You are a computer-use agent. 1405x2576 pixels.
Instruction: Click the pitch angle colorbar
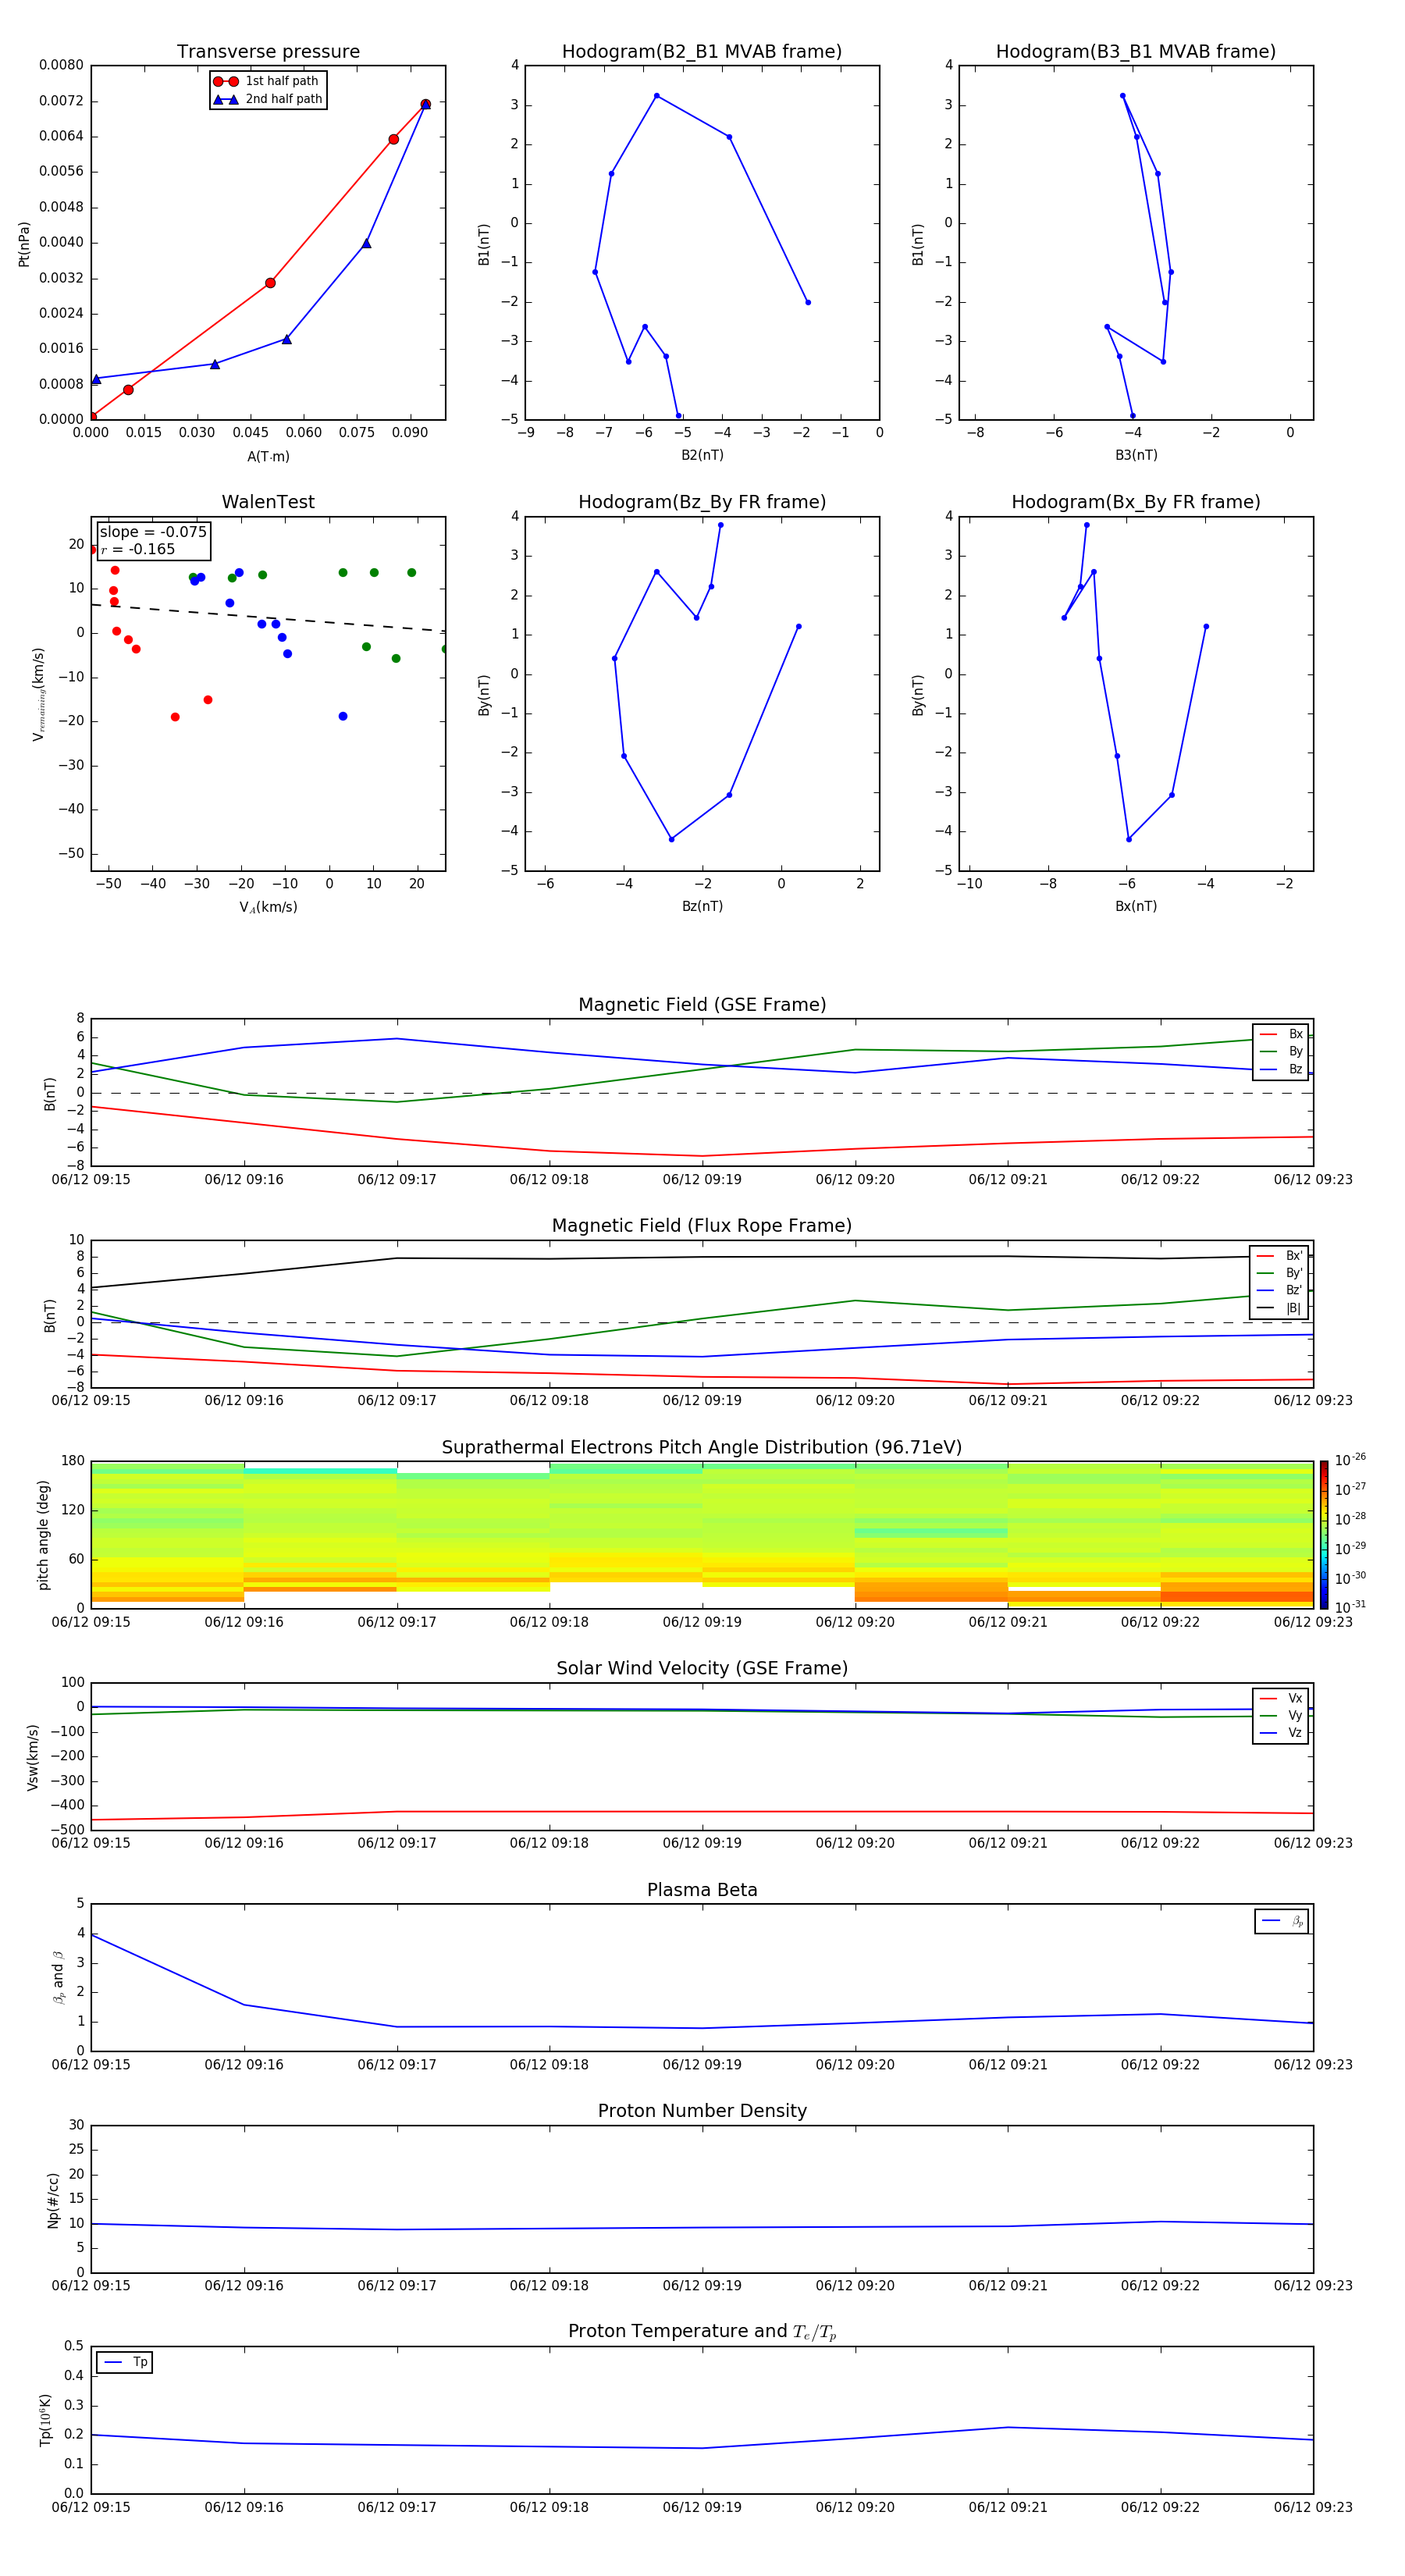[1323, 1535]
